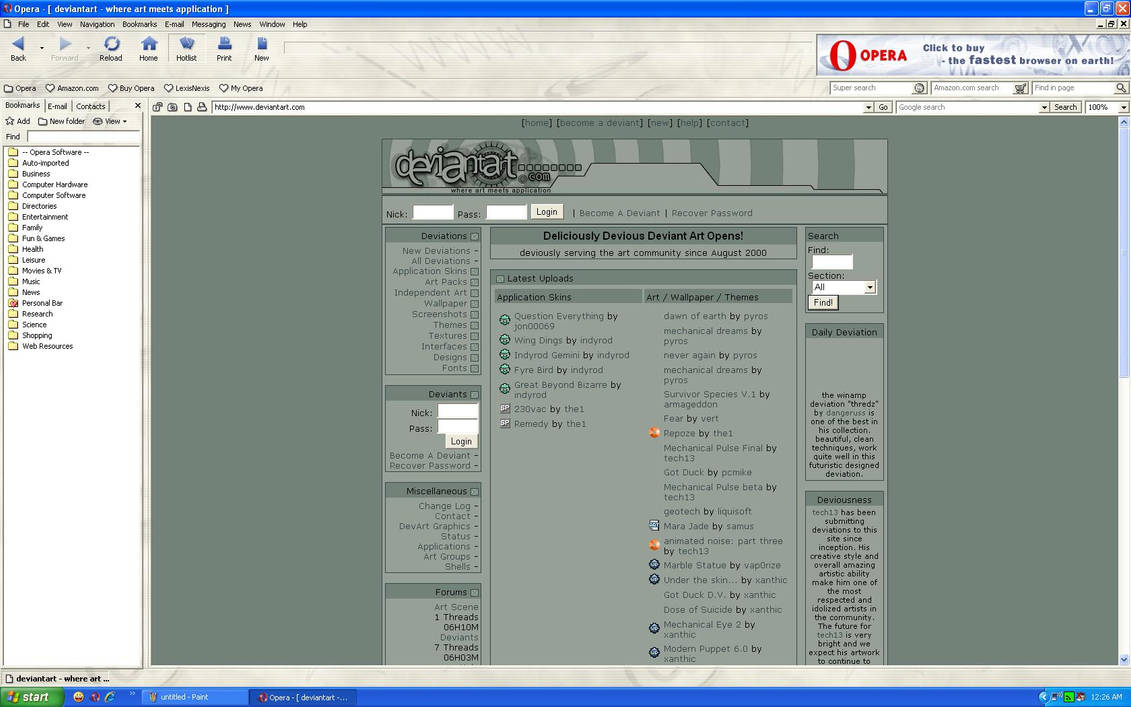Open the Opera folder on personal bar

pyautogui.click(x=20, y=88)
